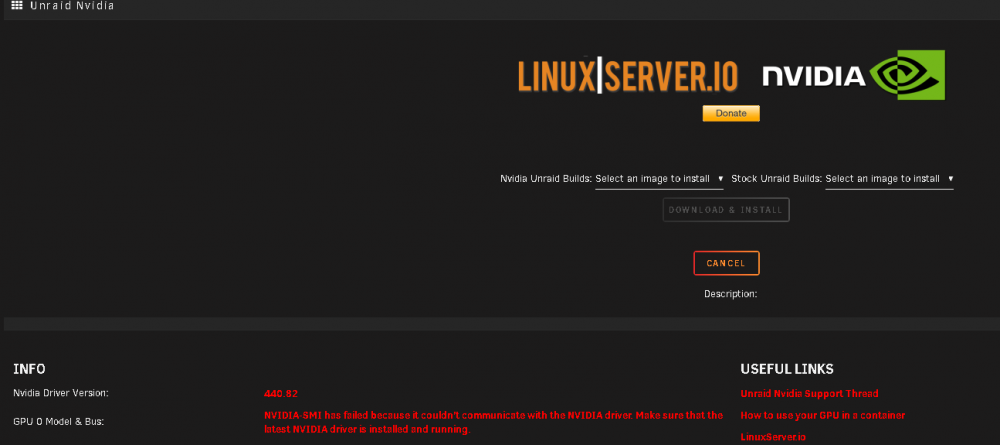Open the Nvidia Unraid Builds dropdown

tap(659, 179)
